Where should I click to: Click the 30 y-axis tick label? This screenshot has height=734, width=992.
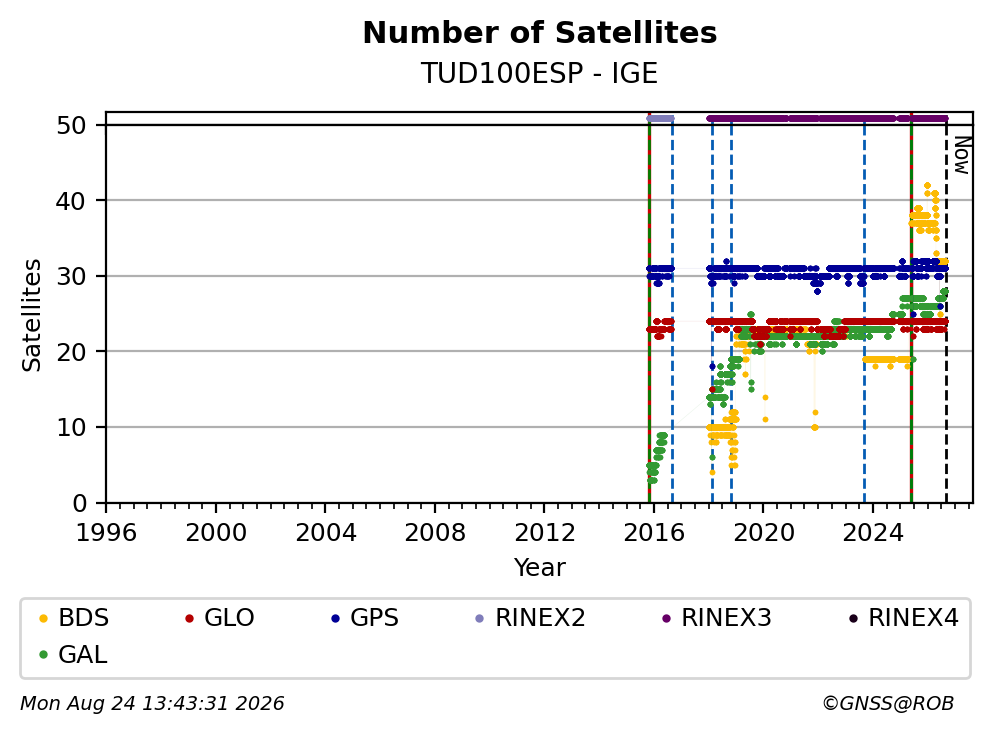pyautogui.click(x=71, y=276)
